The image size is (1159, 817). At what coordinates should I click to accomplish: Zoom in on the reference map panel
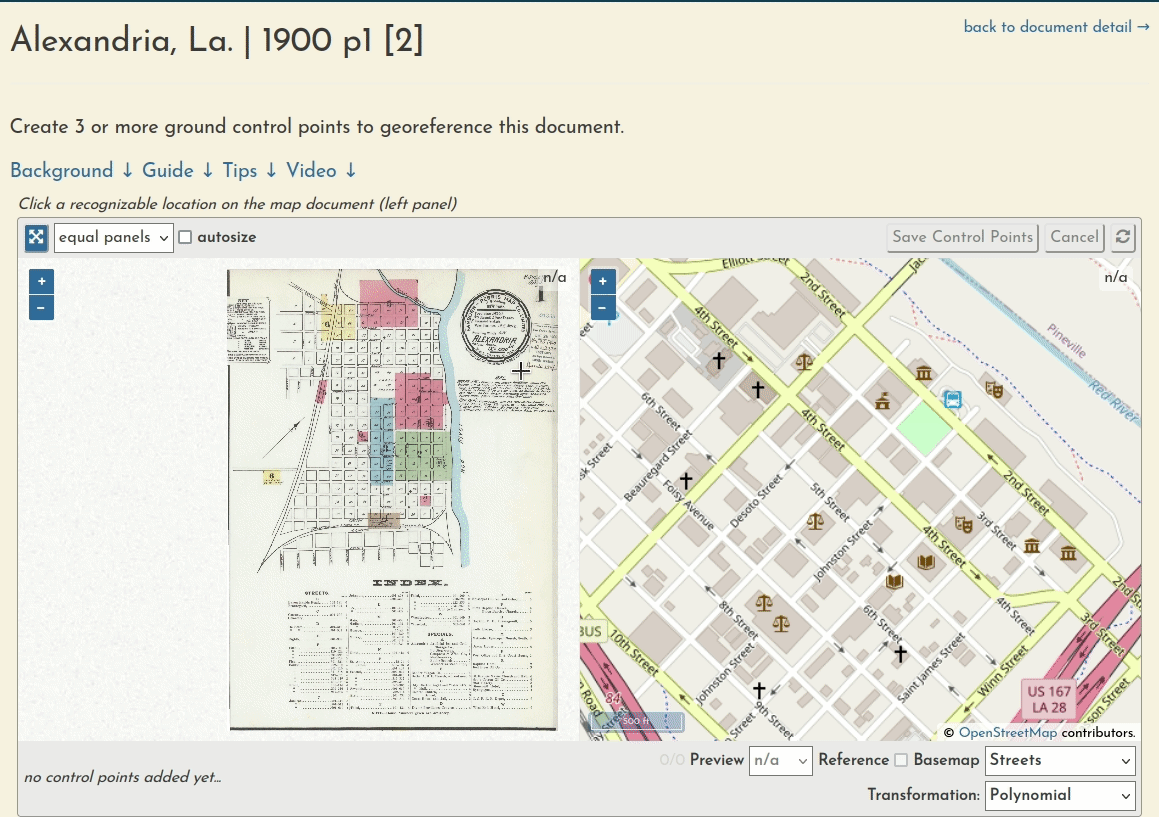[603, 281]
